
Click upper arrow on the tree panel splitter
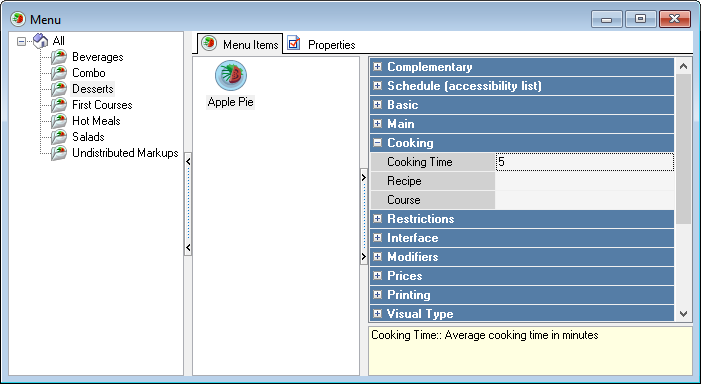click(x=188, y=161)
